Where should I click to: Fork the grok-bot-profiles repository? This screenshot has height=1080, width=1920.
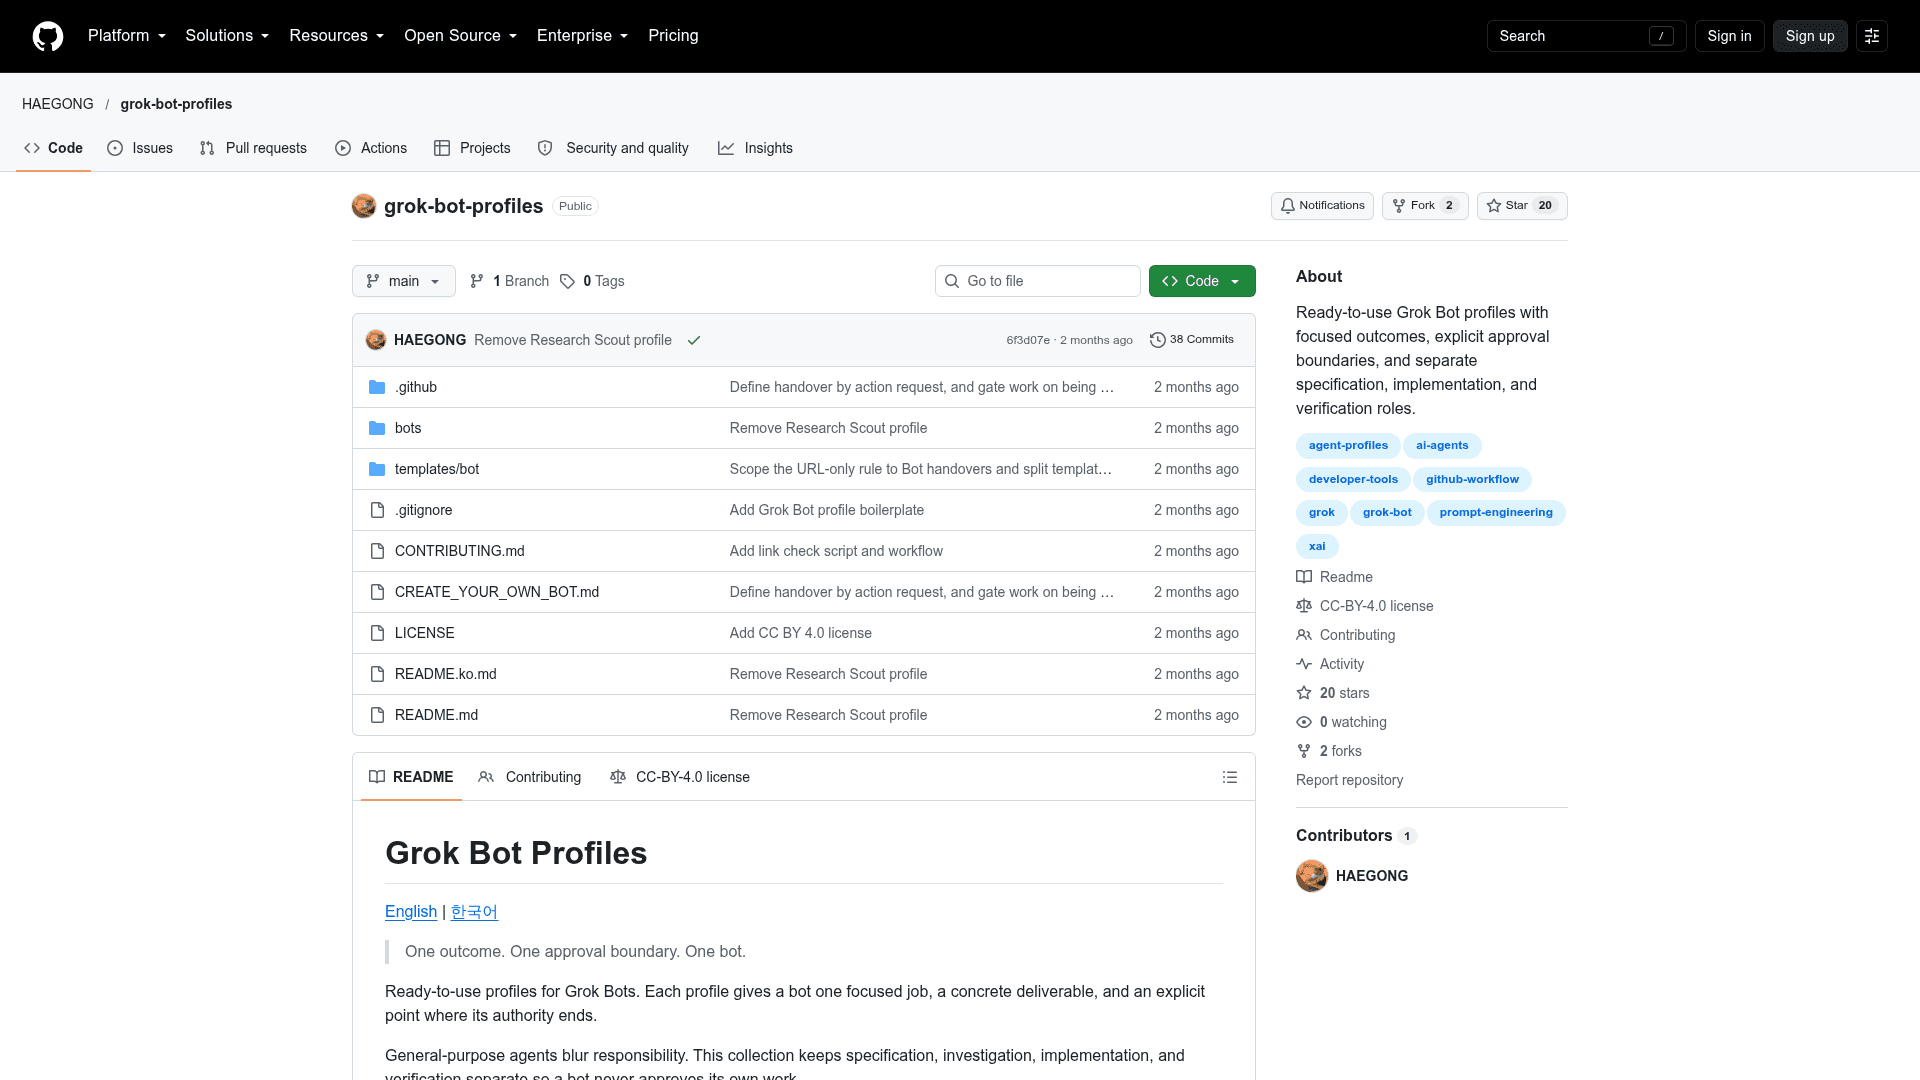pos(1425,206)
